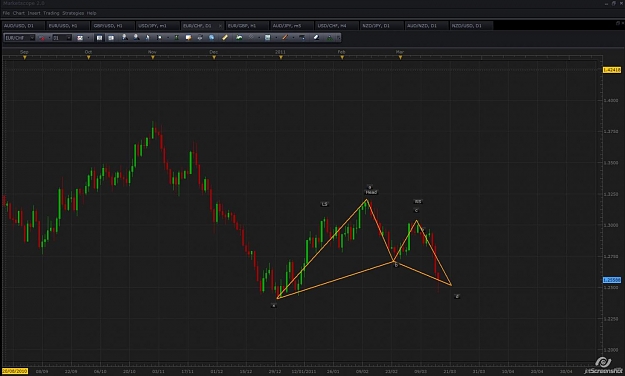Select the white eraser tool
The image size is (625, 376).
click(x=316, y=37)
